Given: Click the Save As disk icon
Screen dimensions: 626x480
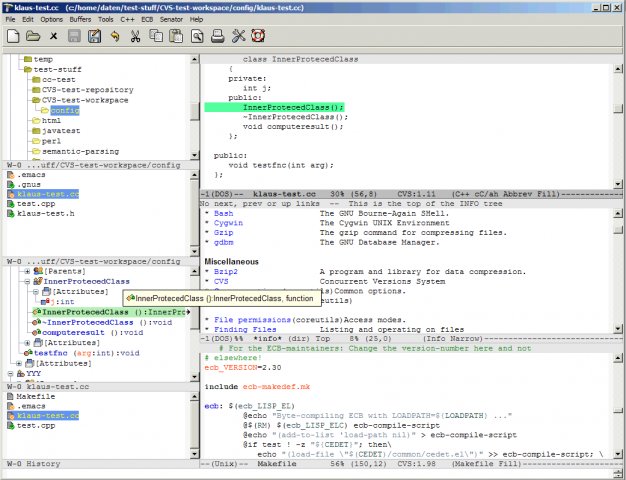Looking at the screenshot, I should pyautogui.click(x=94, y=37).
